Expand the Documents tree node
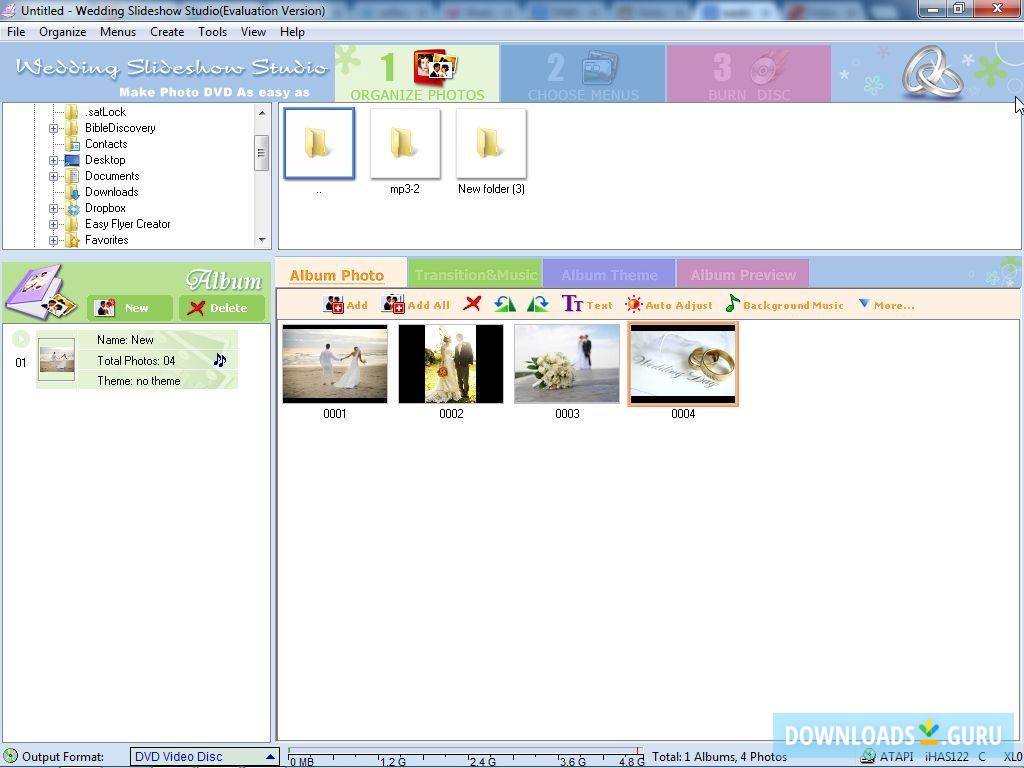1024x768 pixels. (54, 176)
